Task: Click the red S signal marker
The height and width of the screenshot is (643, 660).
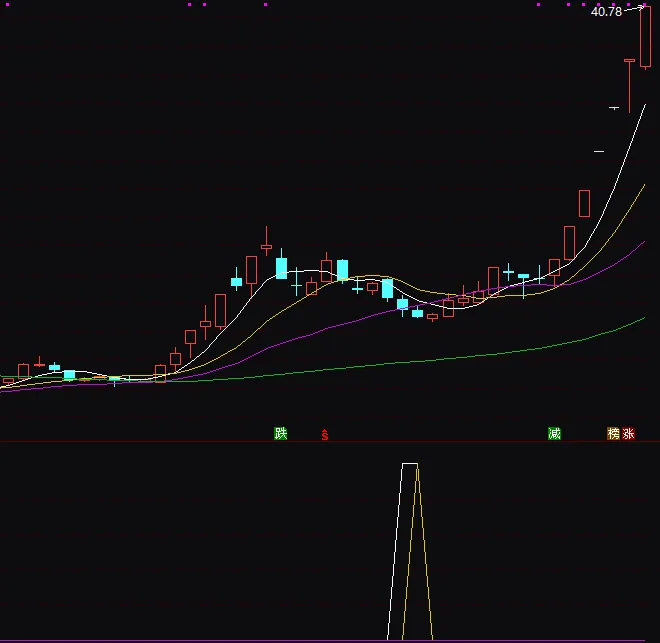Action: click(325, 435)
